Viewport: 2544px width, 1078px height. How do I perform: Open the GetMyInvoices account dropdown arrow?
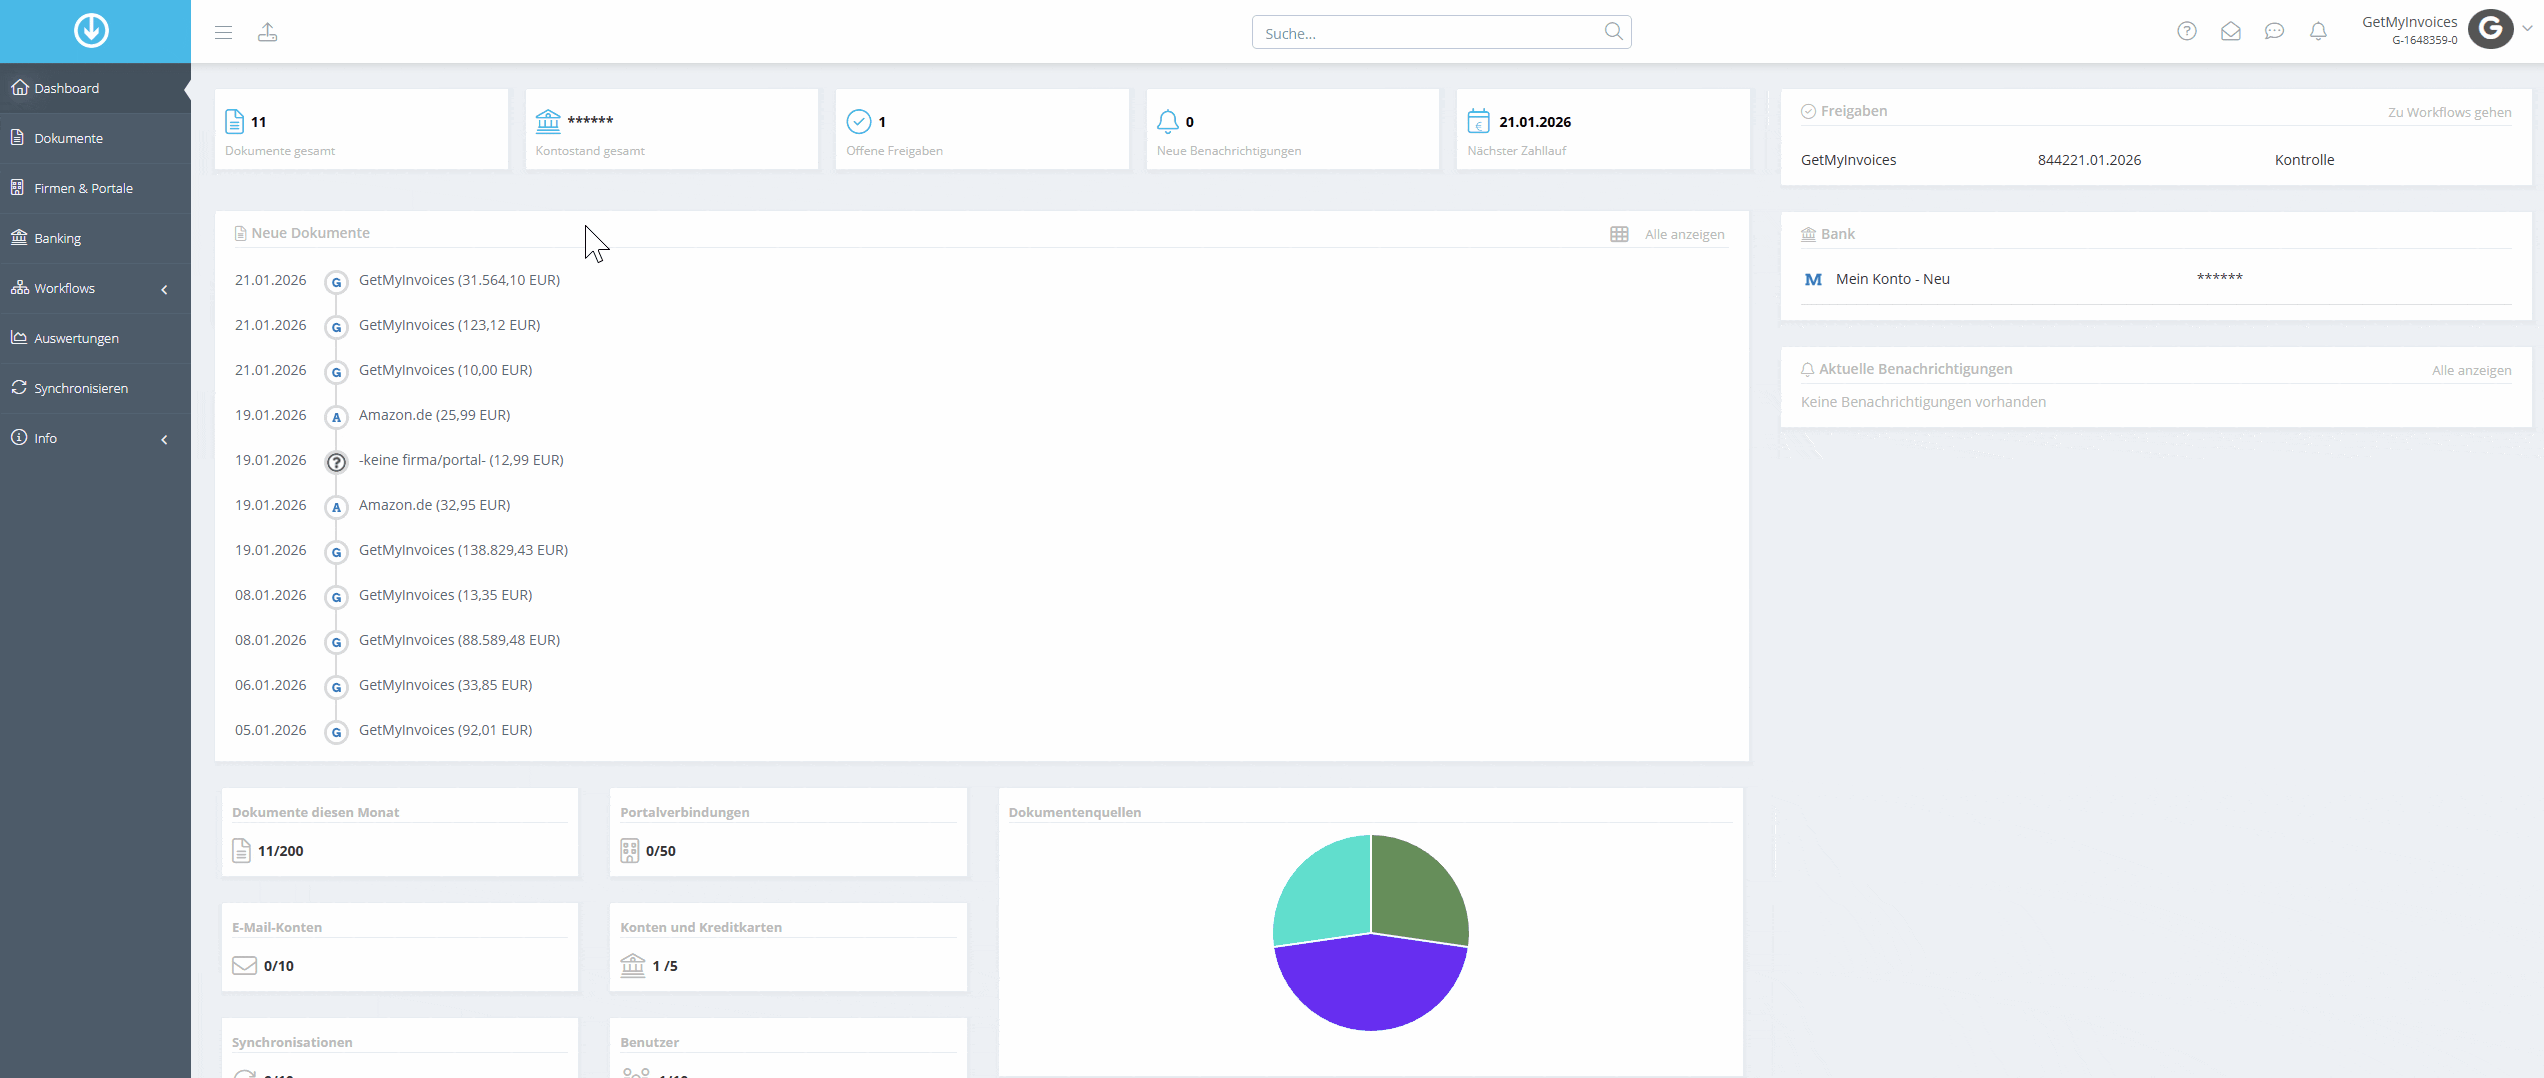tap(2527, 29)
